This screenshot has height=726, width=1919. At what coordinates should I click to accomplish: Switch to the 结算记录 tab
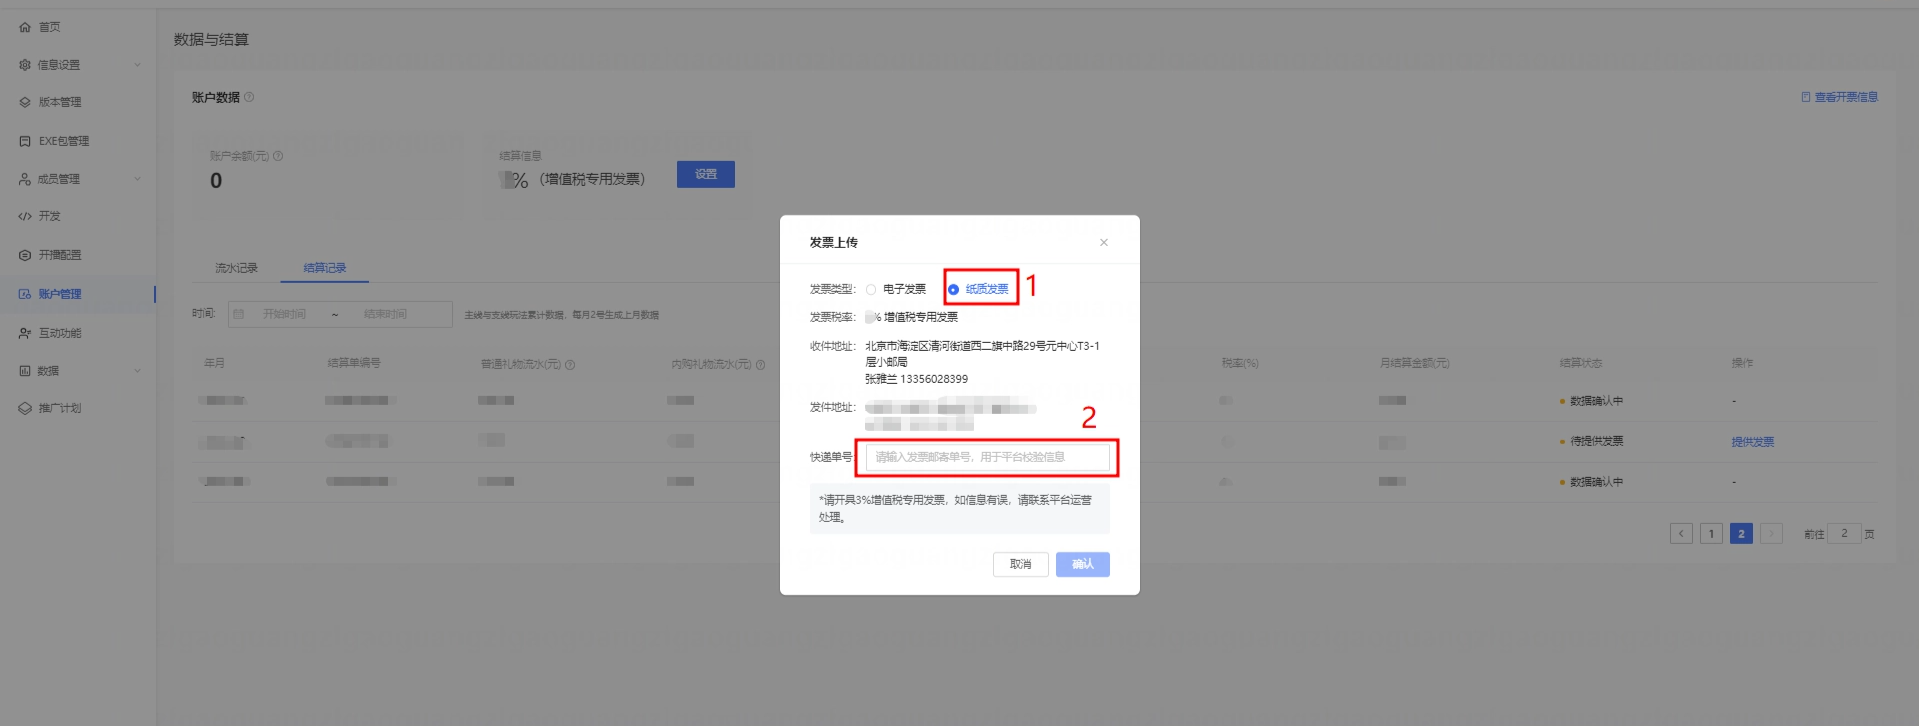pyautogui.click(x=325, y=268)
